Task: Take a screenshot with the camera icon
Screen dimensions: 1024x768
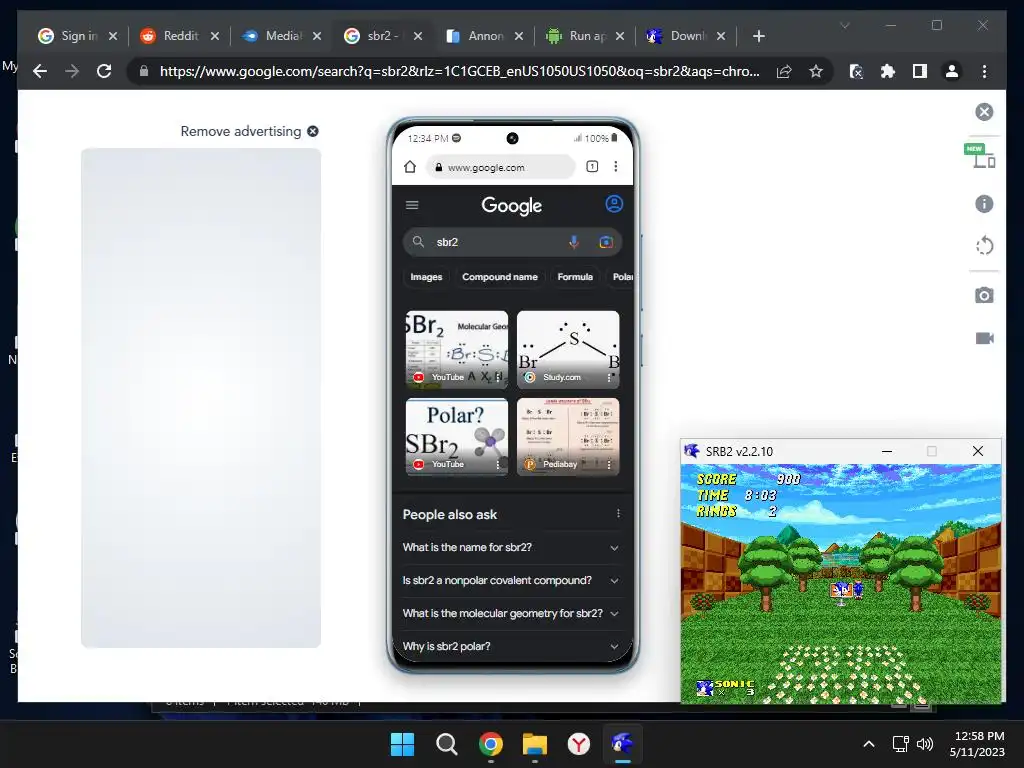Action: tap(984, 295)
